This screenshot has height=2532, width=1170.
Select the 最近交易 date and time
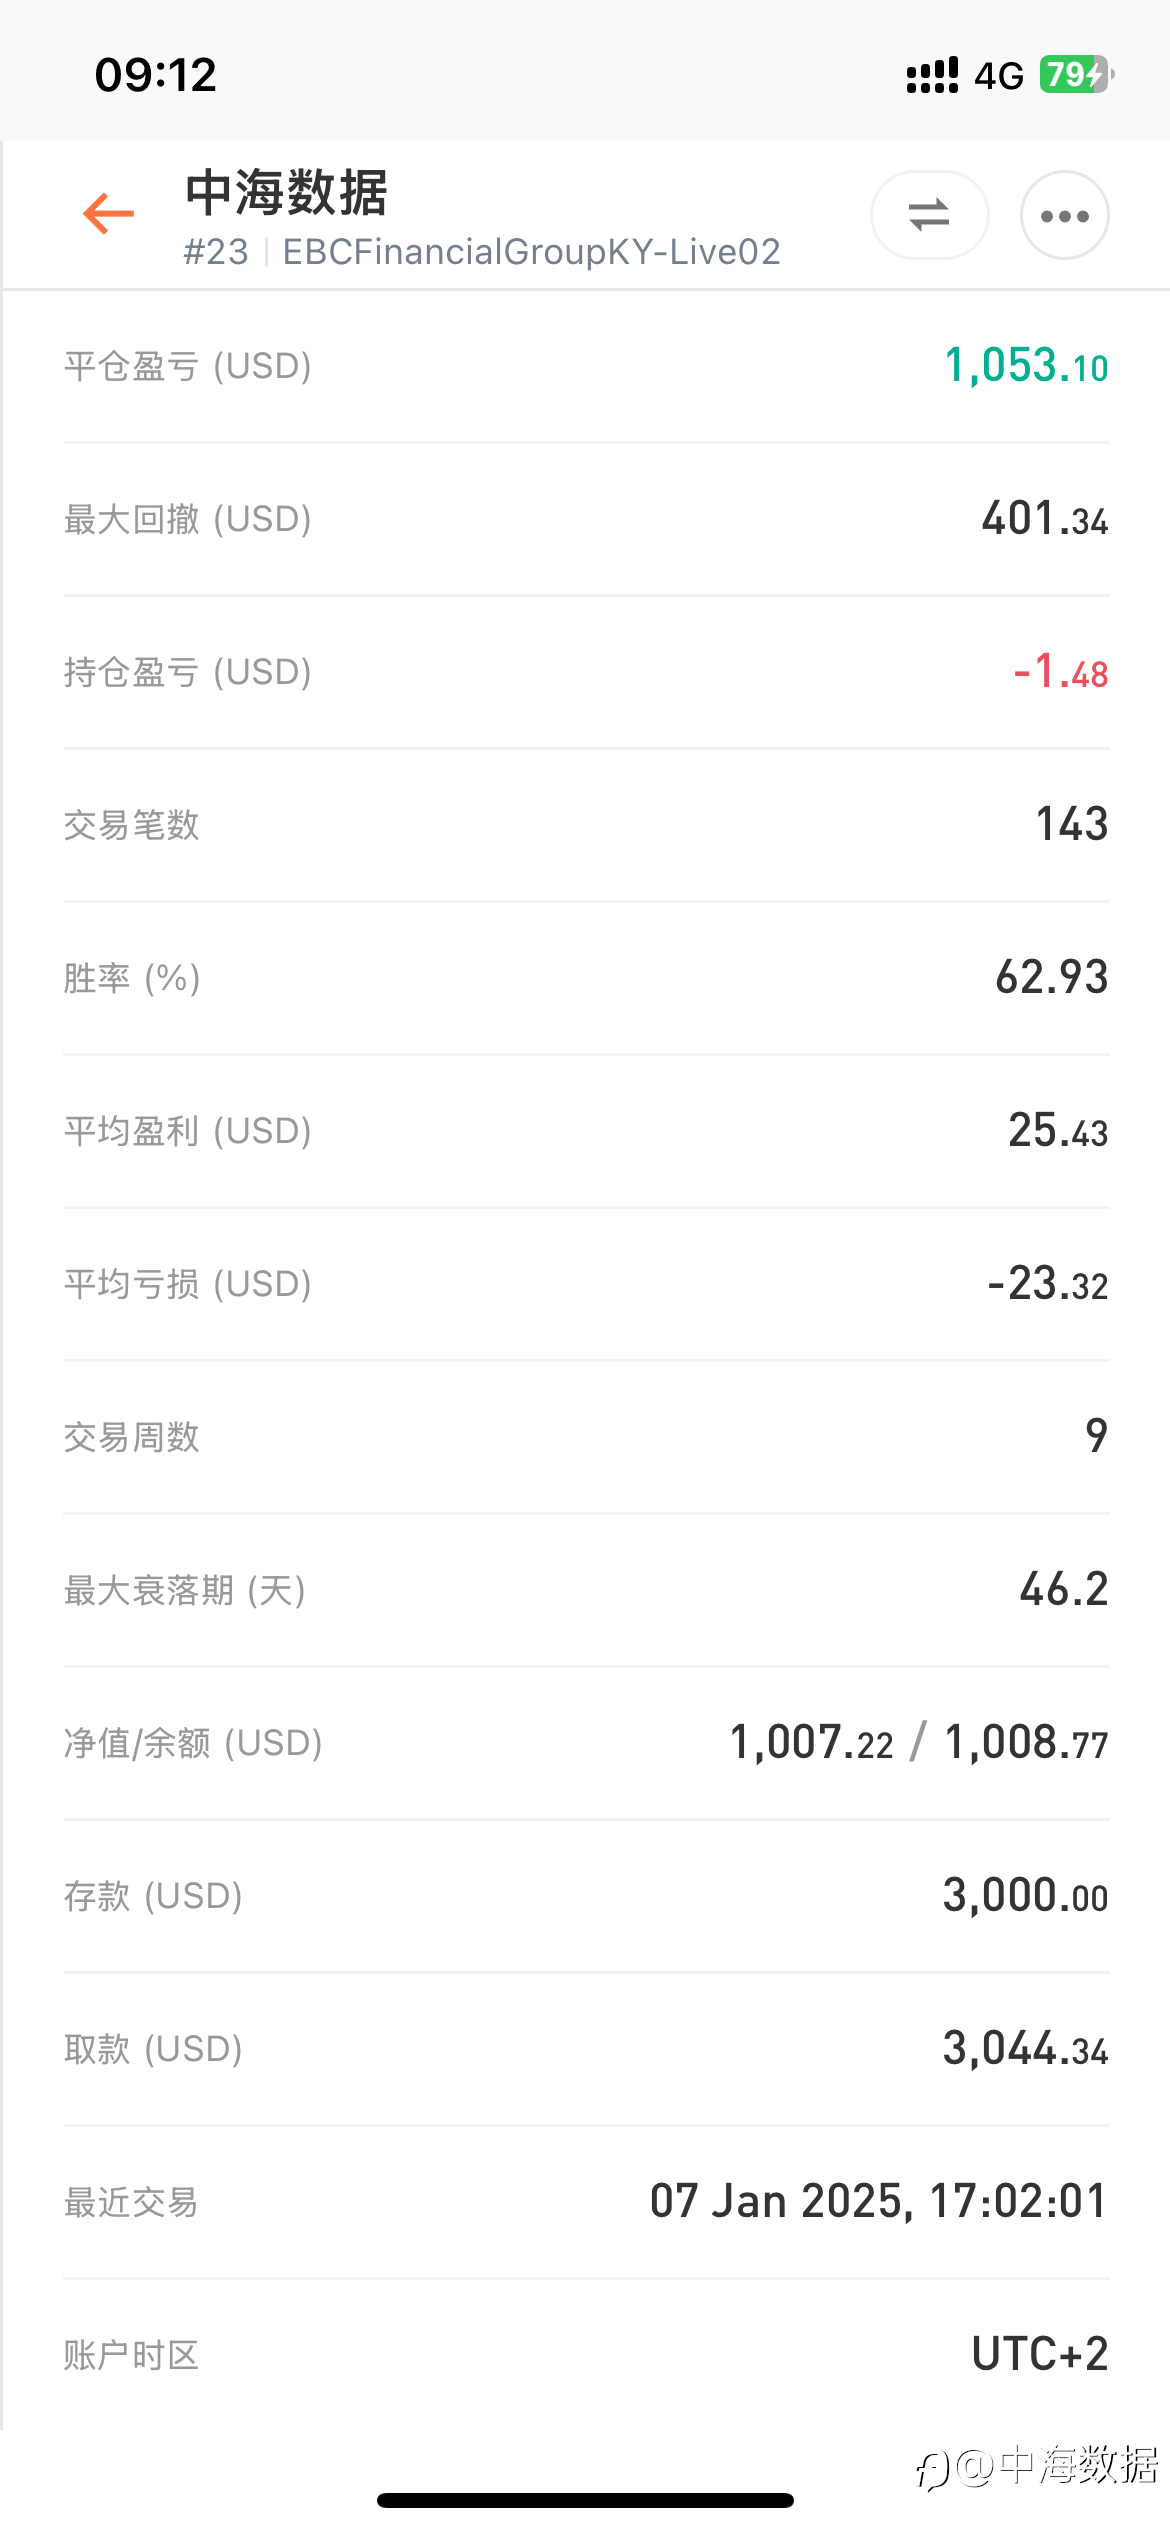click(879, 2202)
